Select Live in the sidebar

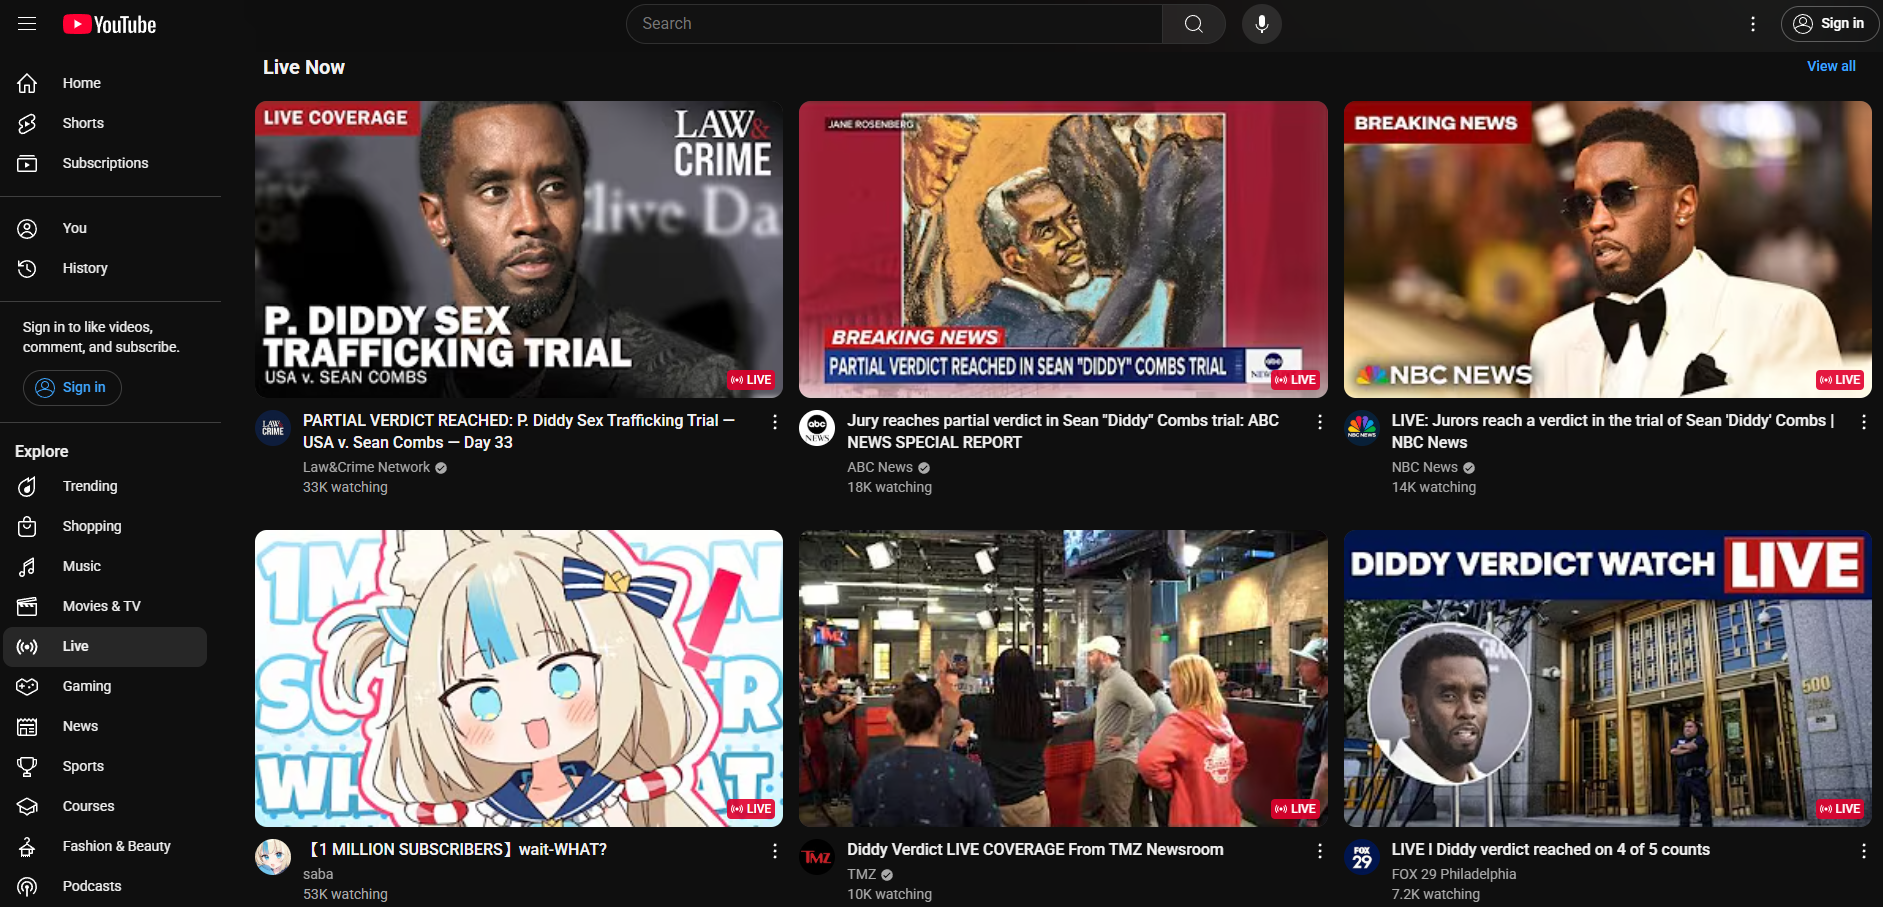[x=105, y=646]
